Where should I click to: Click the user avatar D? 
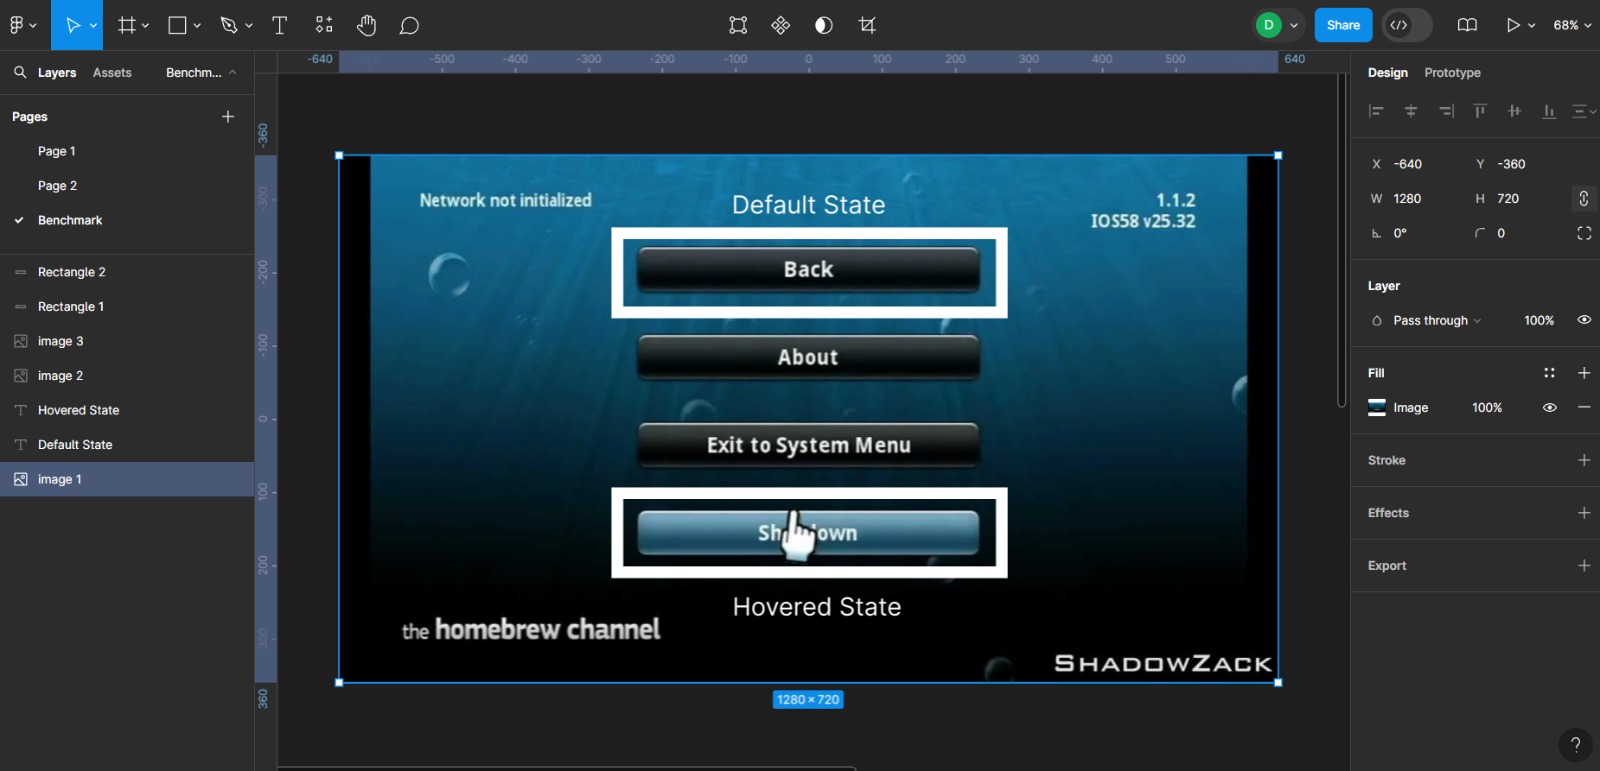coord(1268,25)
